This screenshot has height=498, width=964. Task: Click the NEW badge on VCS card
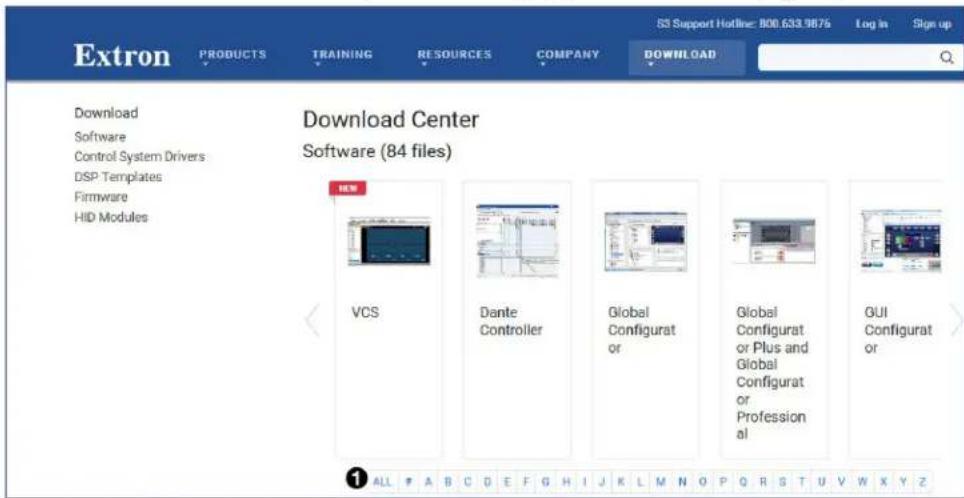(347, 189)
